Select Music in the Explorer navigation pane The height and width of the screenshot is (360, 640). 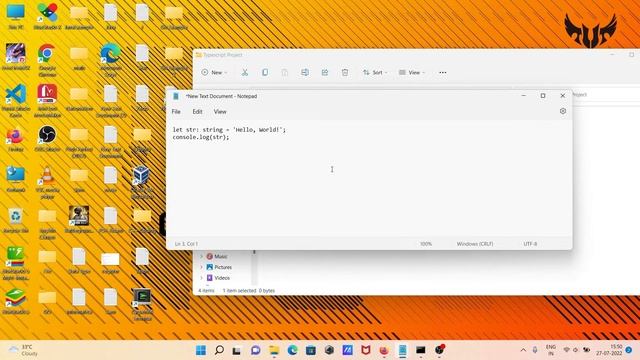tap(217, 256)
